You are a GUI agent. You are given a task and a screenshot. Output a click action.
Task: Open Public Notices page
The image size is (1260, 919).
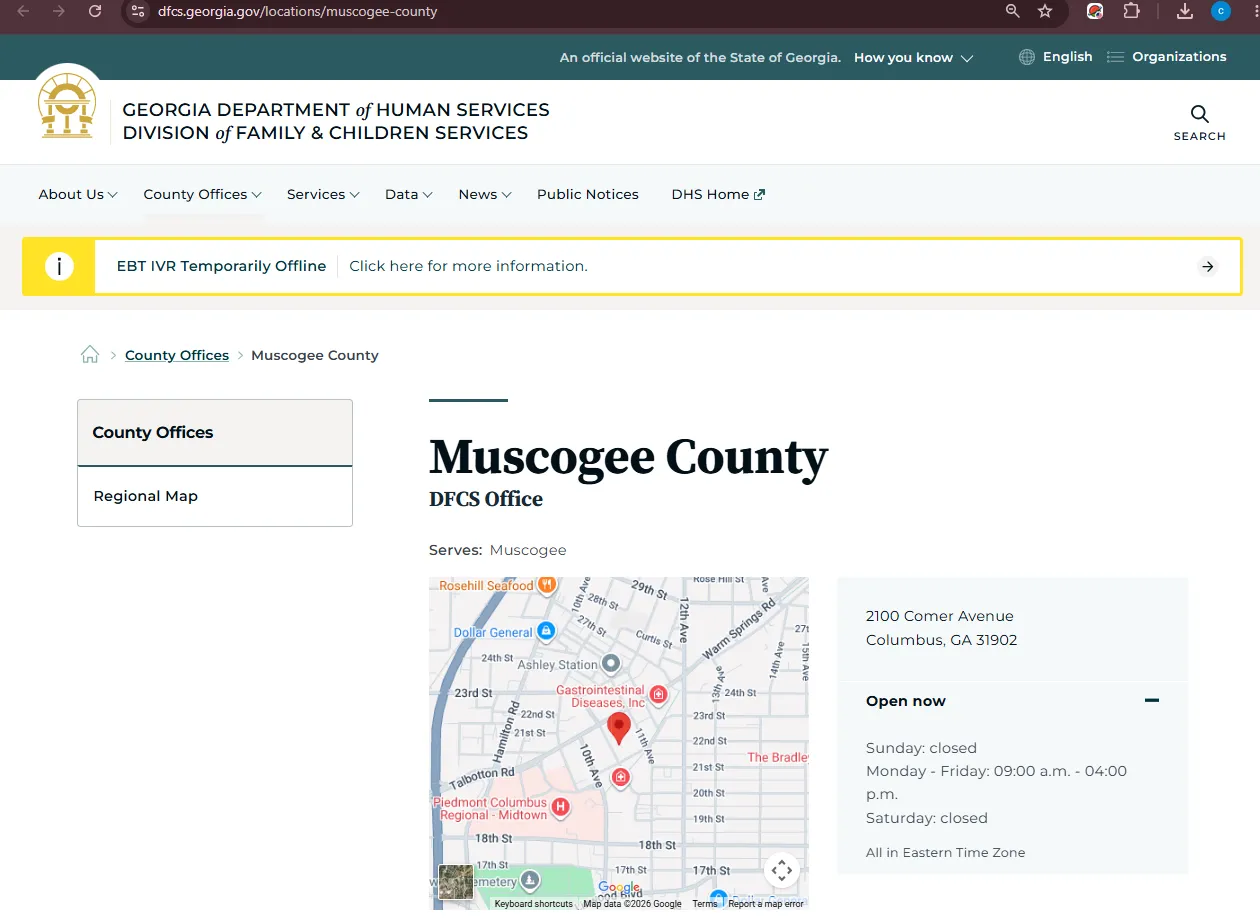click(588, 194)
